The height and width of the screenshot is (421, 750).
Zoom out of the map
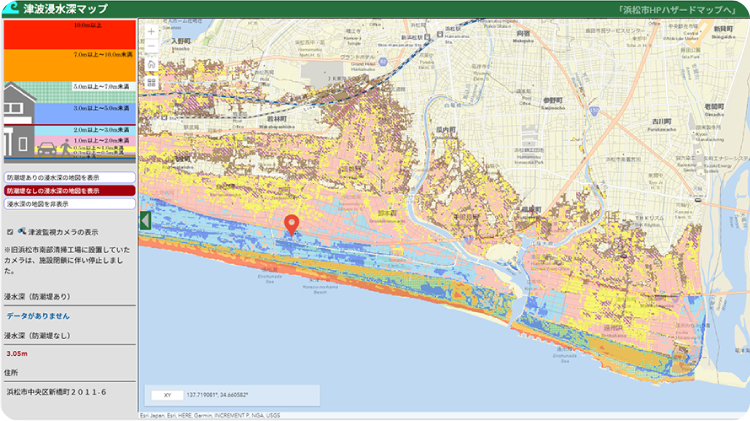coord(151,47)
